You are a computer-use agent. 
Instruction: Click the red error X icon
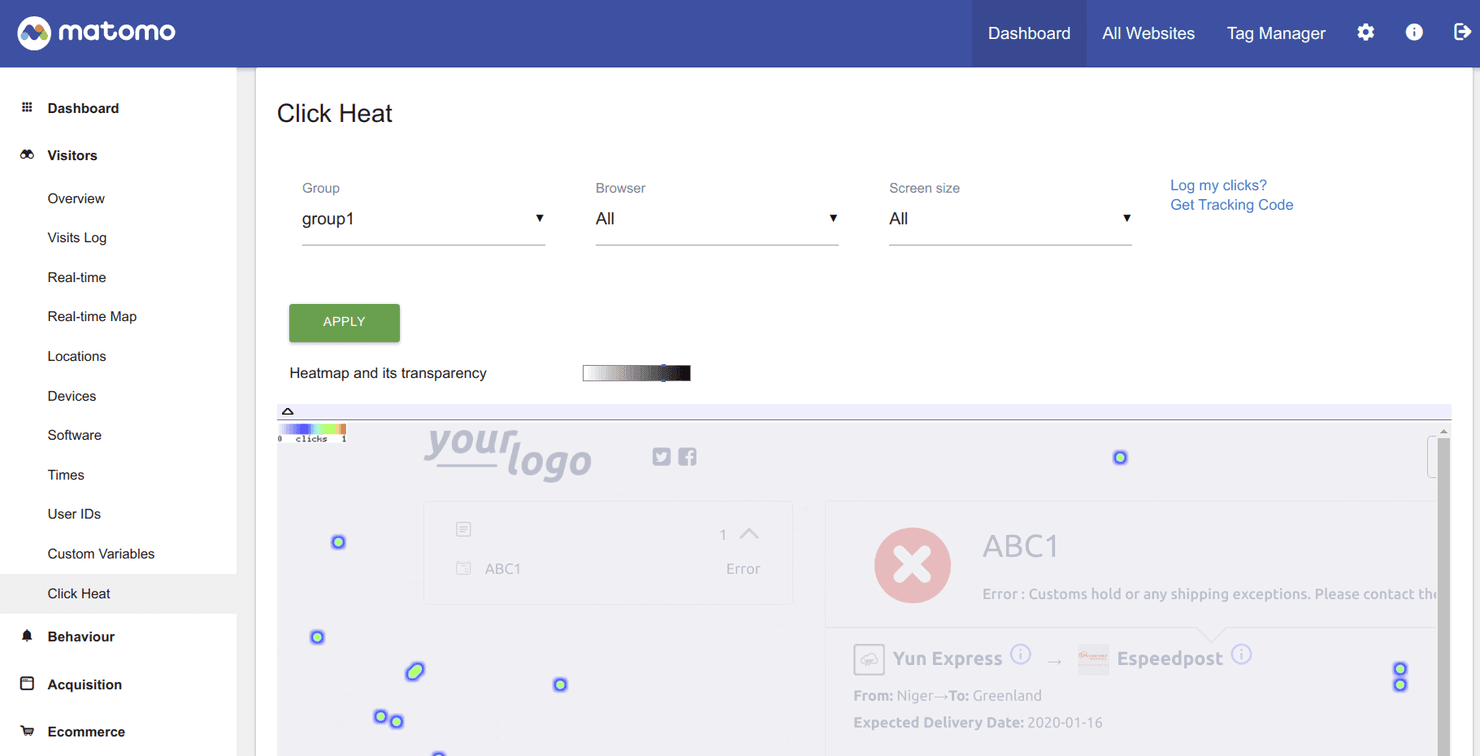click(x=912, y=565)
